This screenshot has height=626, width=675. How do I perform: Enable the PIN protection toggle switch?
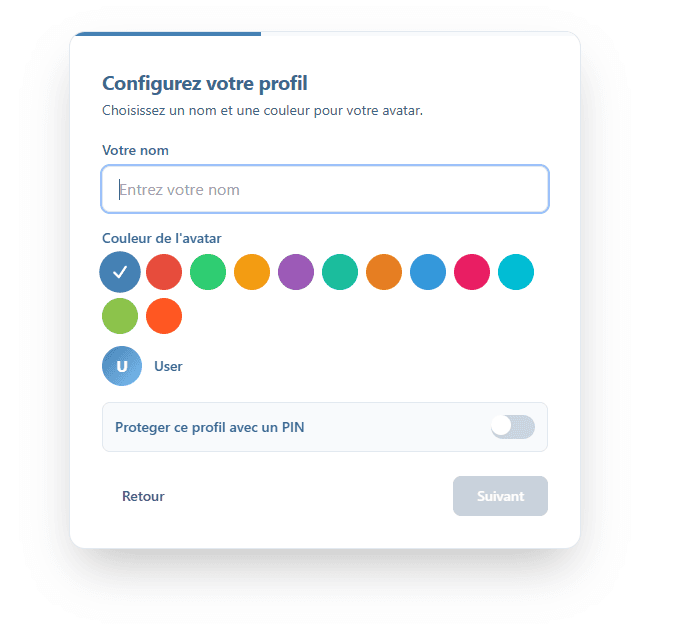click(x=512, y=427)
